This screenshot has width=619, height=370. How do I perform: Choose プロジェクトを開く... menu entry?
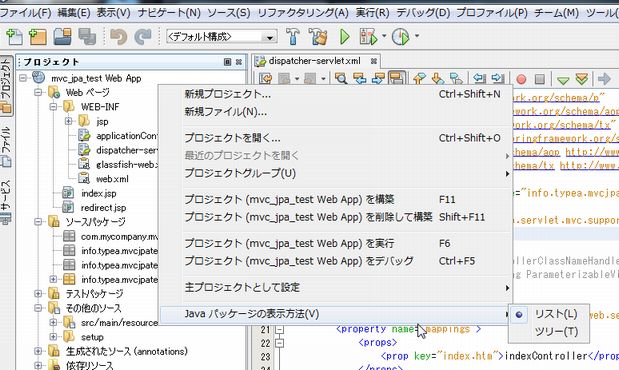336,138
